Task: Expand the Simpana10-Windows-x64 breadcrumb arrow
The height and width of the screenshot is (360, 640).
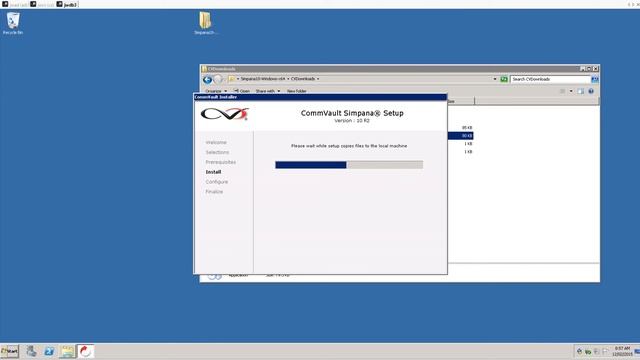Action: pos(288,79)
